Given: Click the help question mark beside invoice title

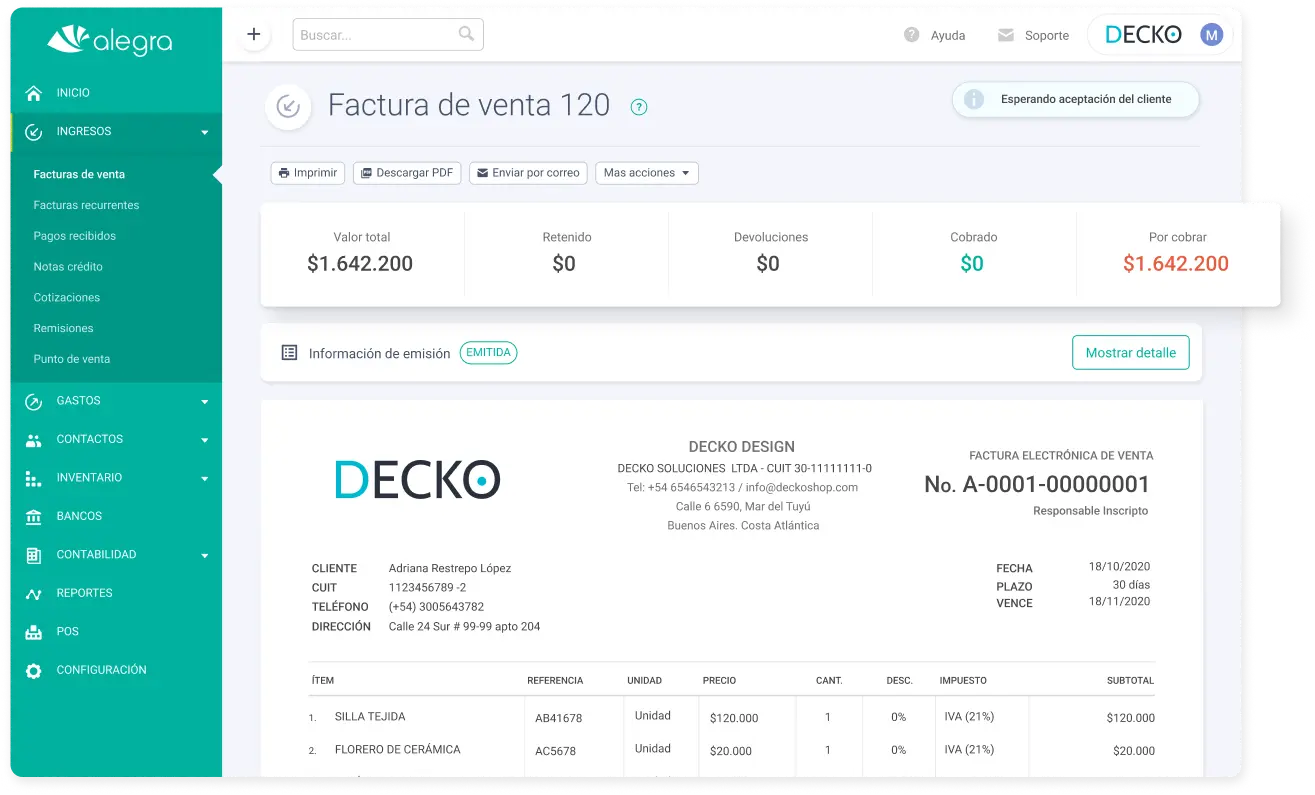Looking at the screenshot, I should pyautogui.click(x=639, y=107).
